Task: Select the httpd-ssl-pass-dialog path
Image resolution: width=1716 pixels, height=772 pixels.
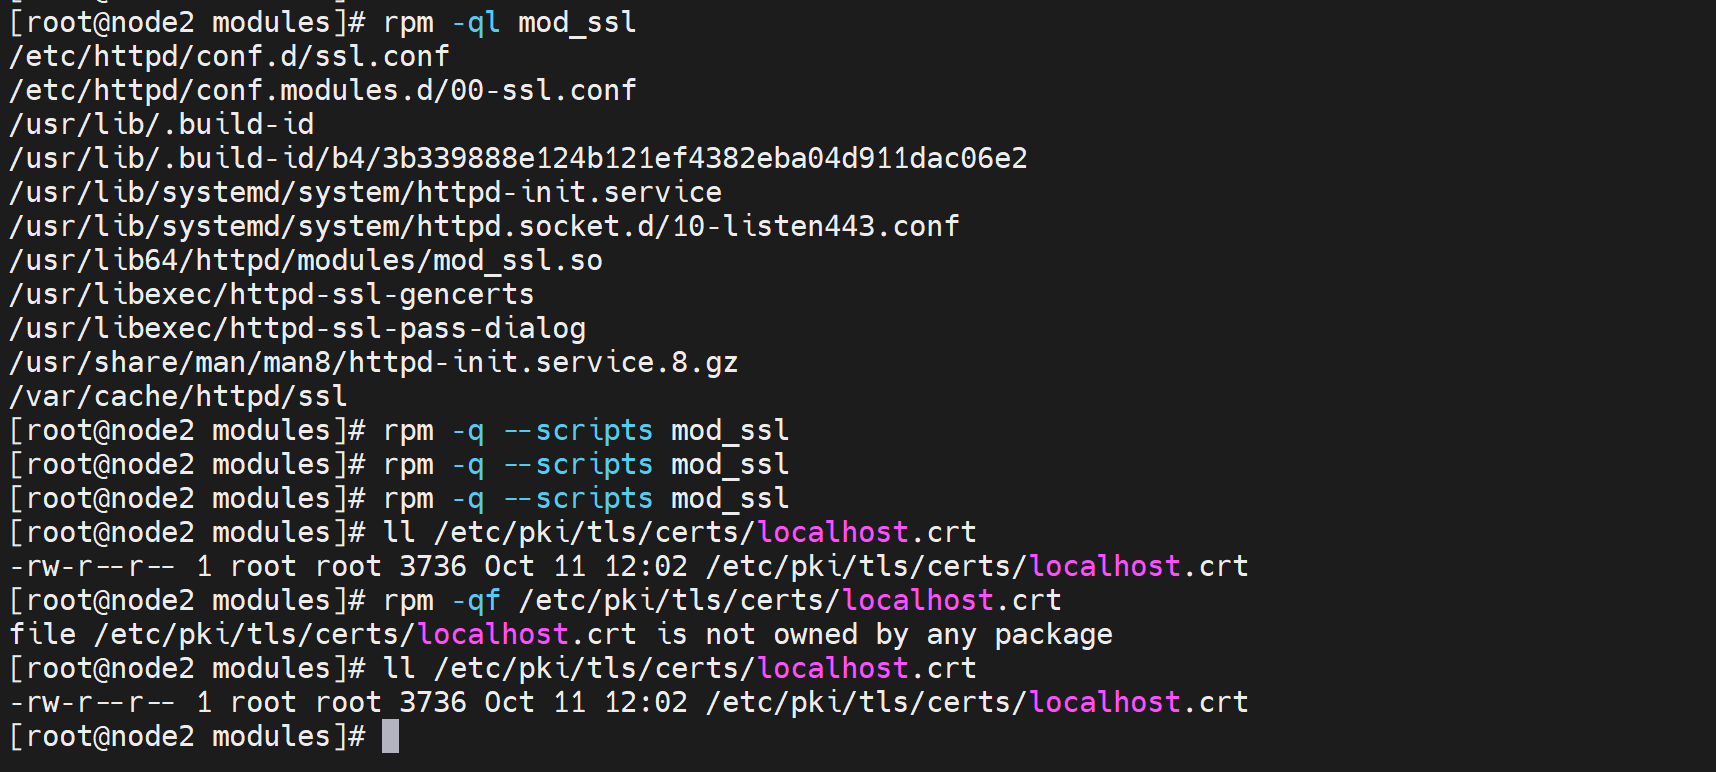Action: point(297,328)
